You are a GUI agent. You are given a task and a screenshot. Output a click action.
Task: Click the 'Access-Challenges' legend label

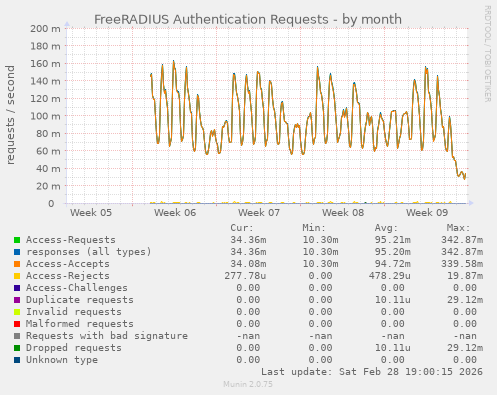[x=77, y=288]
